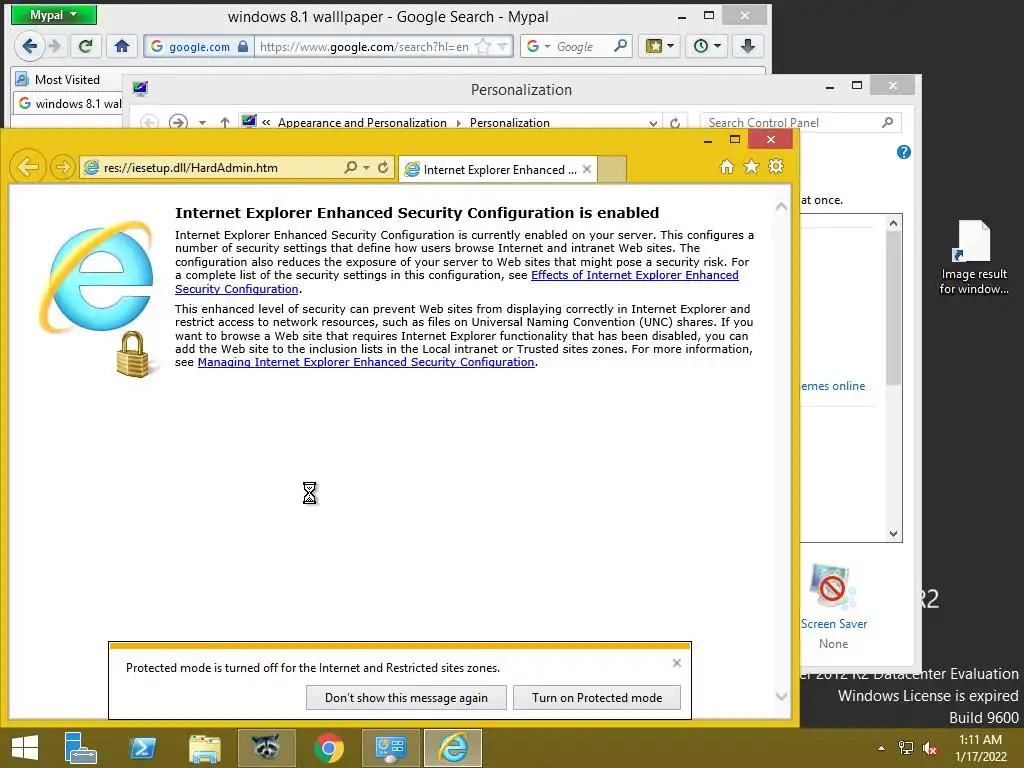Screen dimensions: 1024x768
Task: Launch PowerShell from taskbar
Action: (x=142, y=748)
